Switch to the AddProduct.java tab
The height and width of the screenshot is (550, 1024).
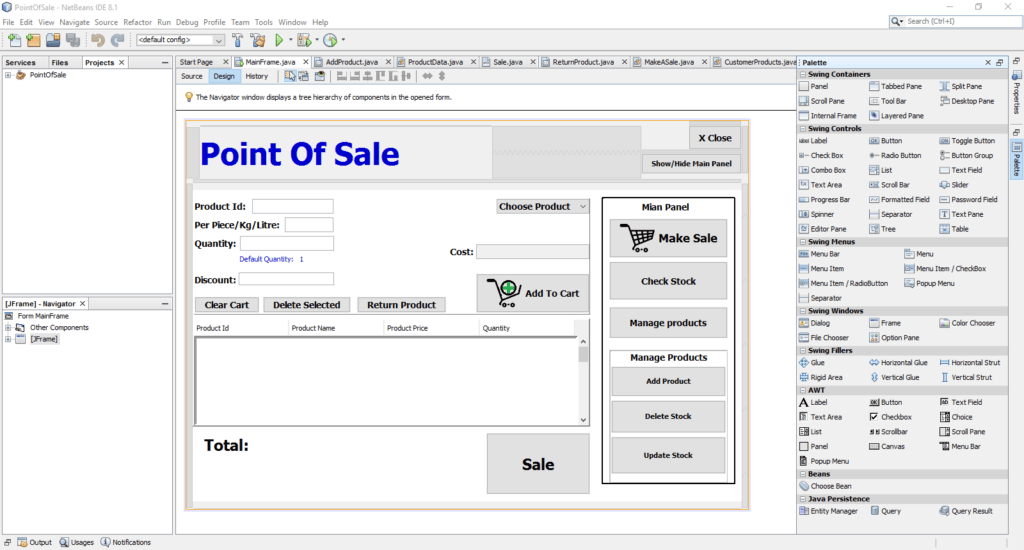(x=352, y=62)
